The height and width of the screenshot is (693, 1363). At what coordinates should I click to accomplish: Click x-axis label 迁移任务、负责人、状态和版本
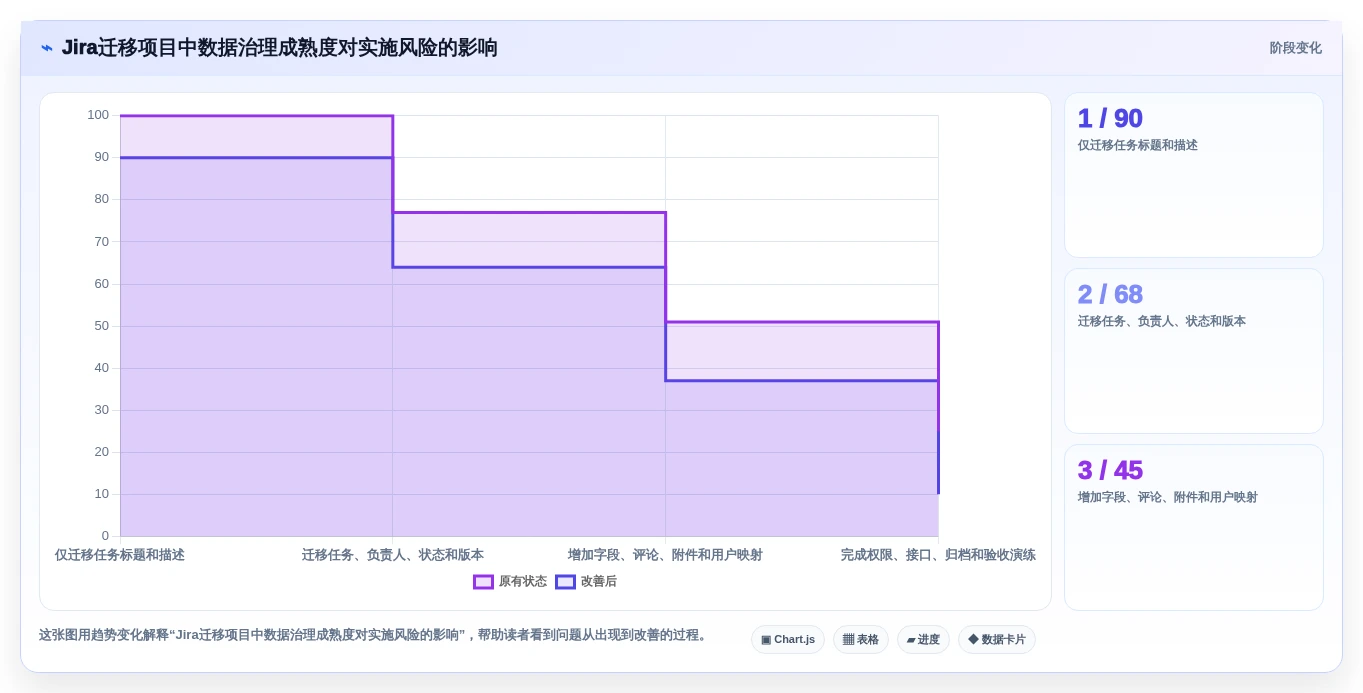[x=393, y=555]
